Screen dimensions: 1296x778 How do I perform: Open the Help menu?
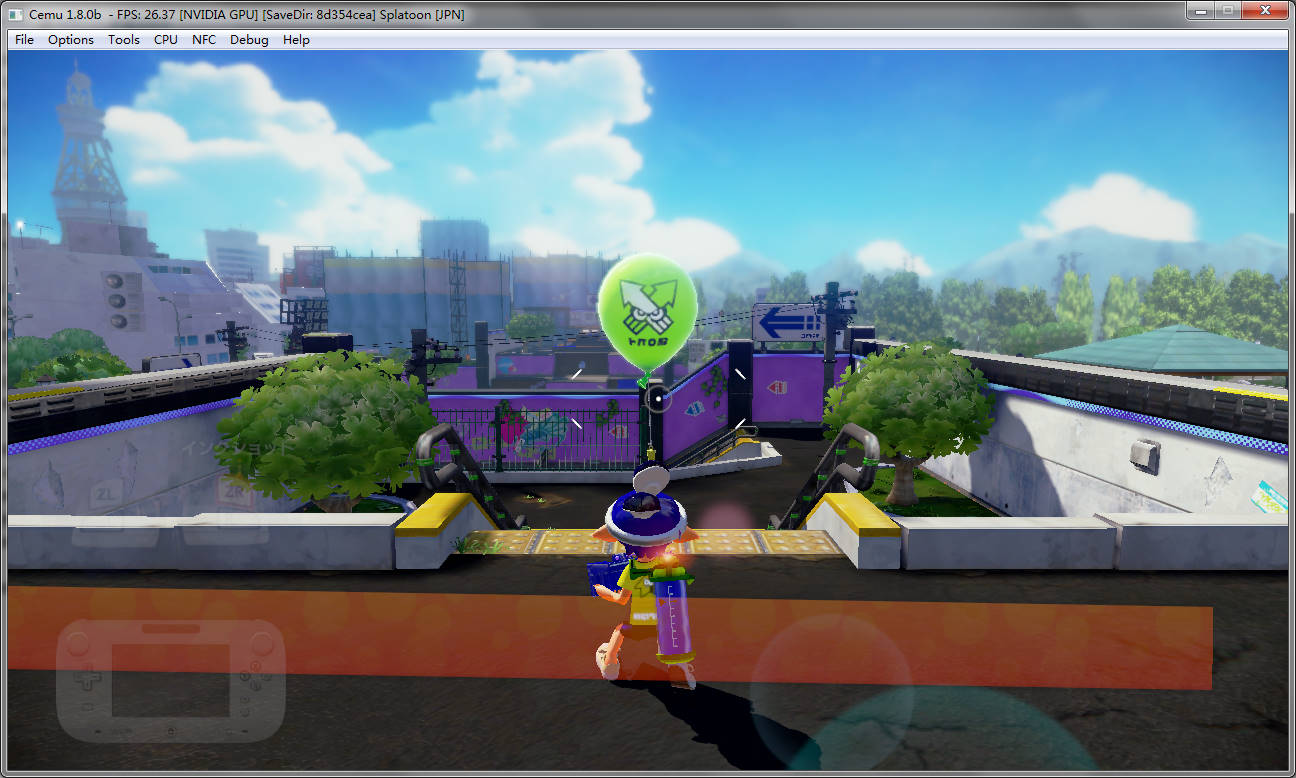click(x=296, y=40)
